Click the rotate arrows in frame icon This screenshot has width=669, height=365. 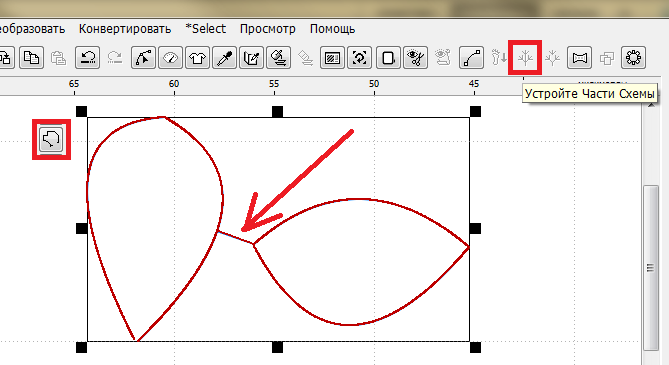pyautogui.click(x=360, y=58)
